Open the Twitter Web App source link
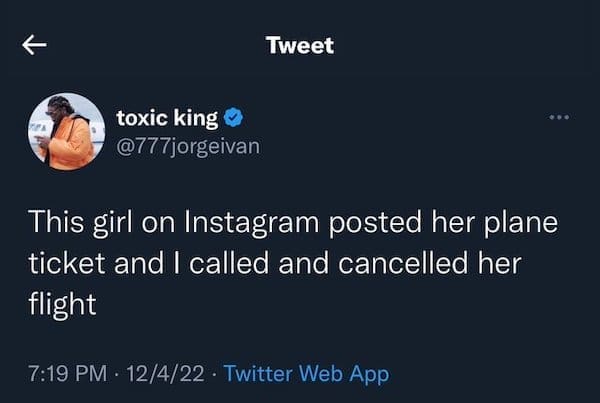Viewport: 600px width, 403px height. [306, 375]
